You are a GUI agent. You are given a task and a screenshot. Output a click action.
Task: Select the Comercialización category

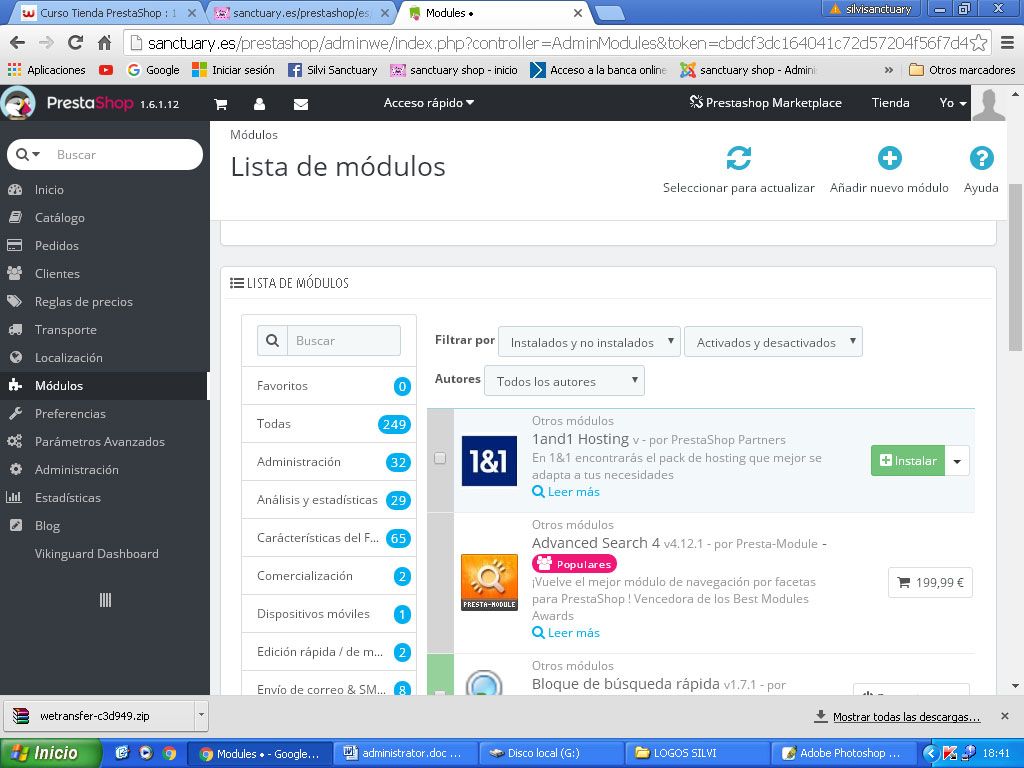click(x=329, y=575)
